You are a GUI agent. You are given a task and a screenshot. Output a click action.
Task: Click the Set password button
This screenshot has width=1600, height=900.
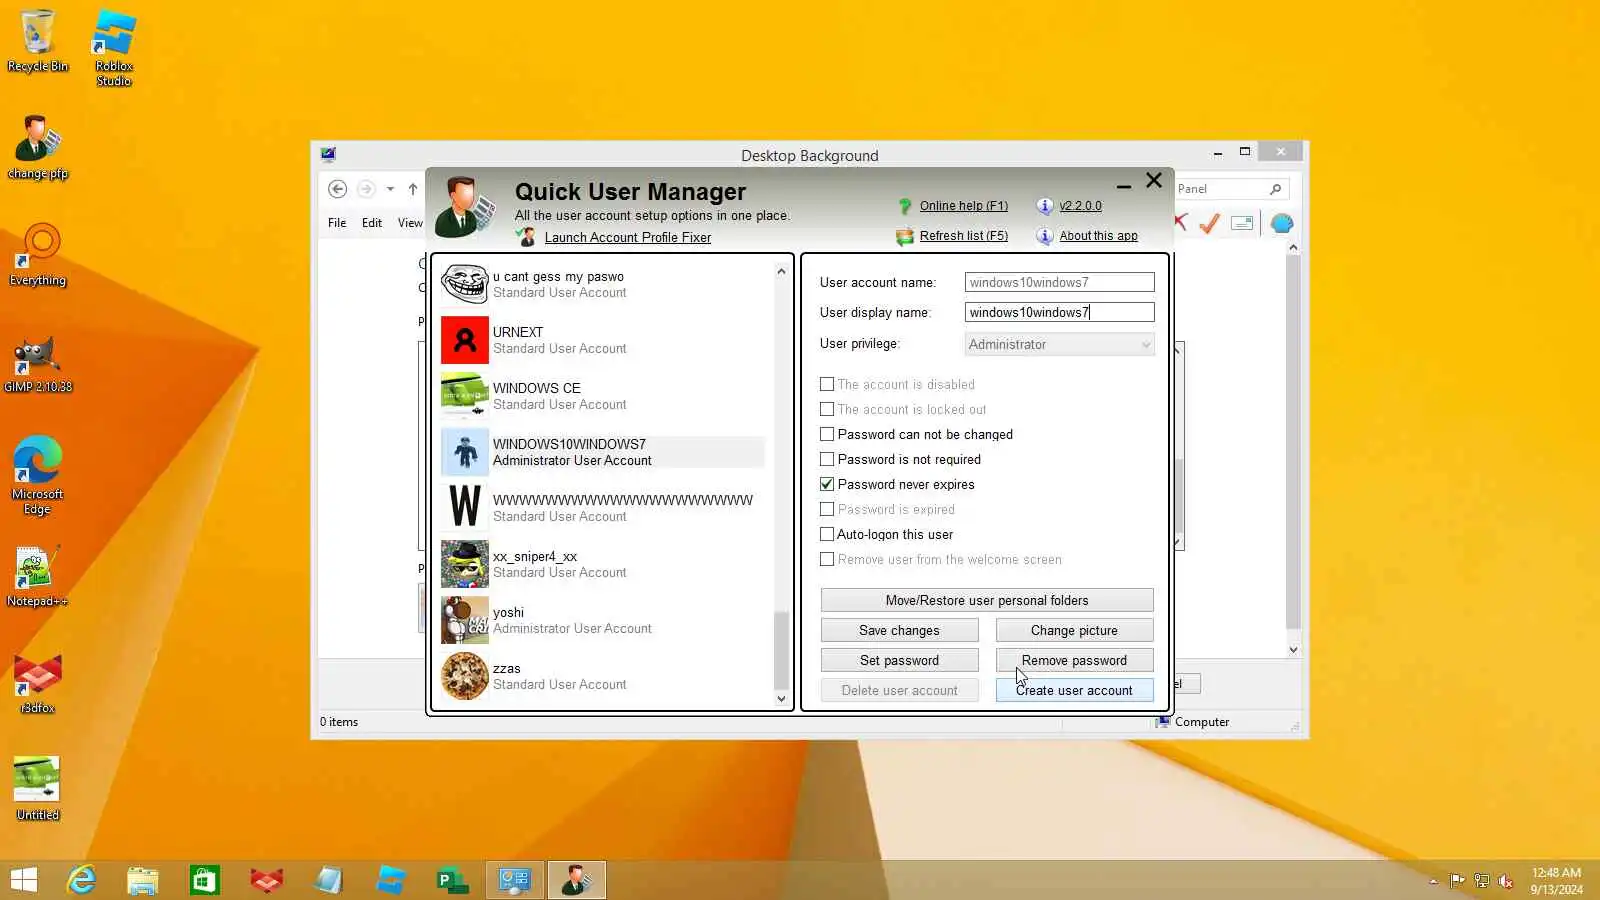pos(899,660)
